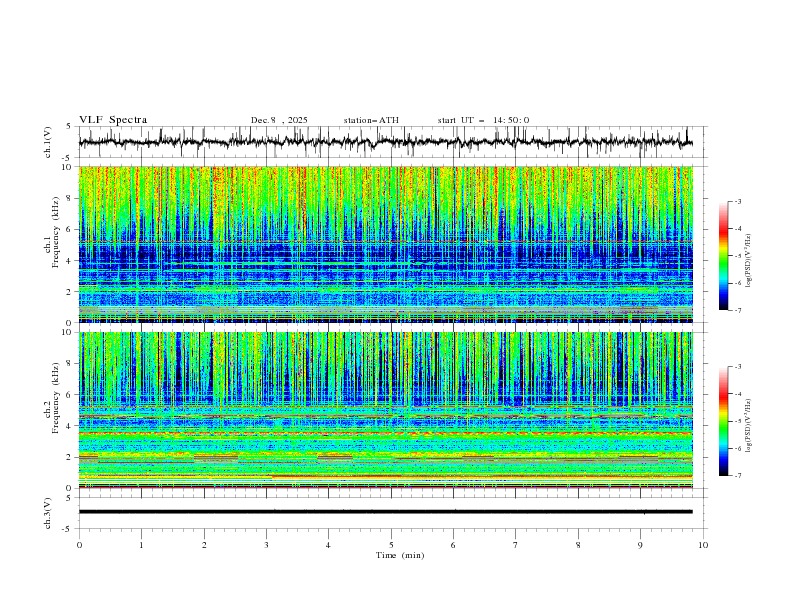Click the Dec. 8, 2025 date label

(x=279, y=120)
